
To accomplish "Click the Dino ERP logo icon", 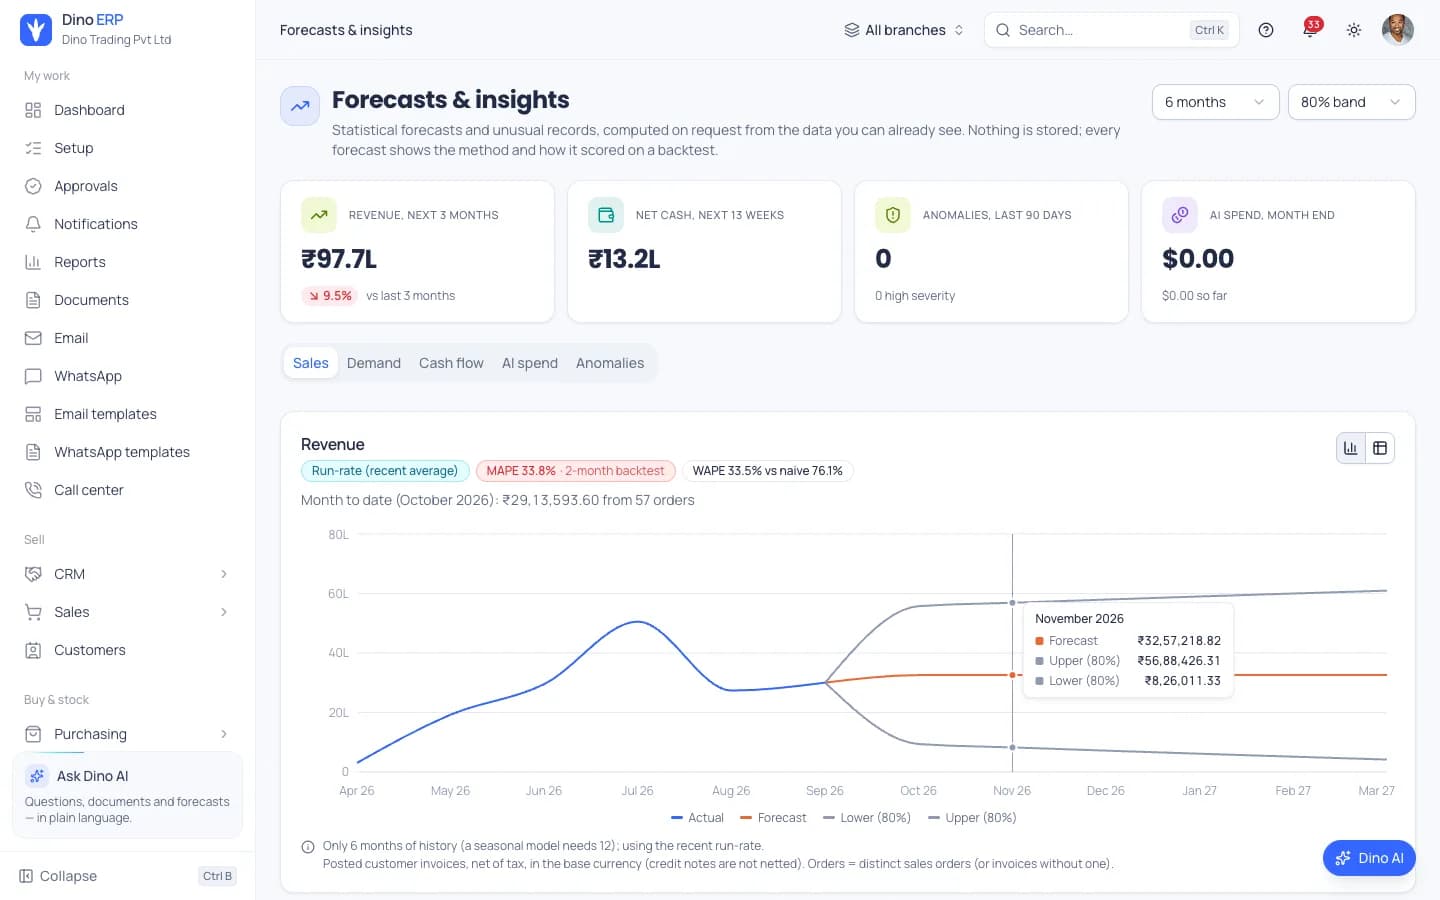I will 36,30.
